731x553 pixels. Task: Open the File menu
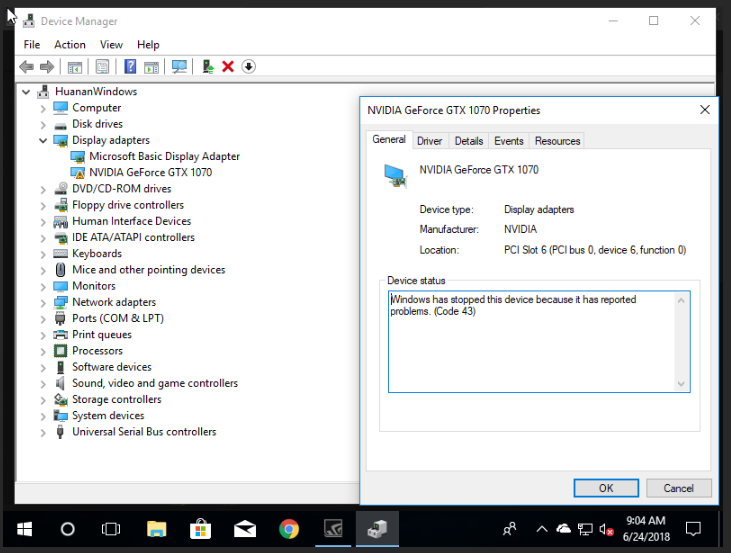pos(32,45)
